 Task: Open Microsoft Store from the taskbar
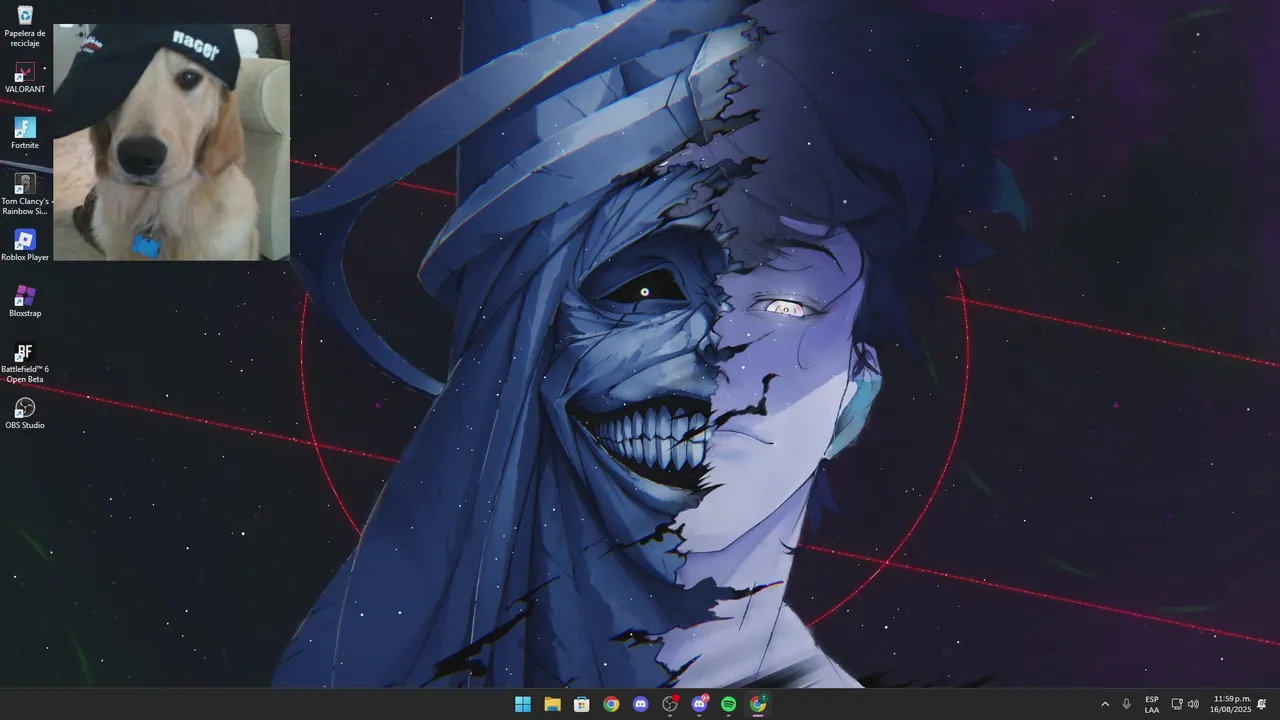tap(581, 704)
